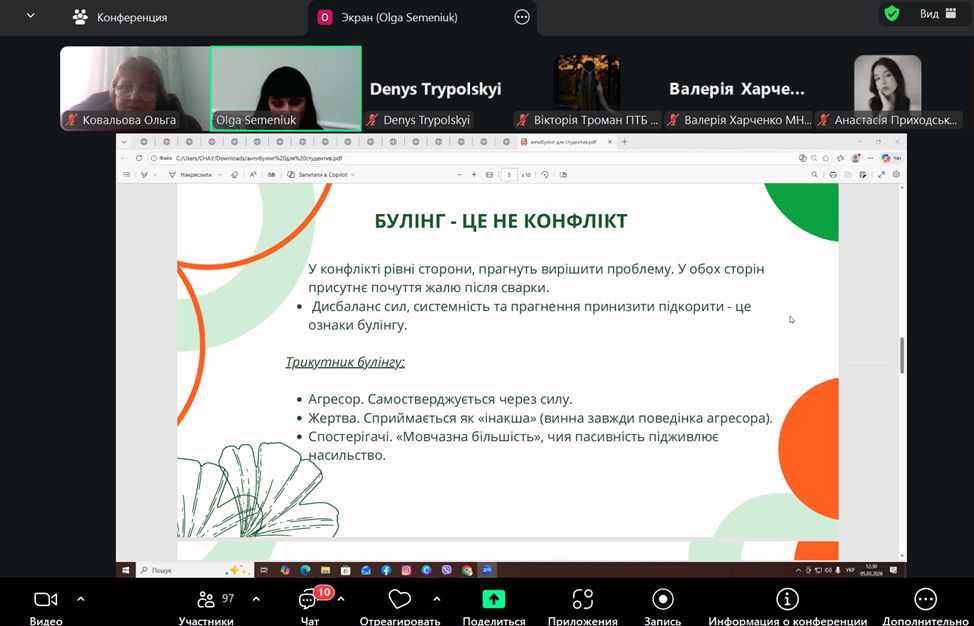This screenshot has width=974, height=626.
Task: Toggle the Видео camera on or off
Action: point(45,600)
